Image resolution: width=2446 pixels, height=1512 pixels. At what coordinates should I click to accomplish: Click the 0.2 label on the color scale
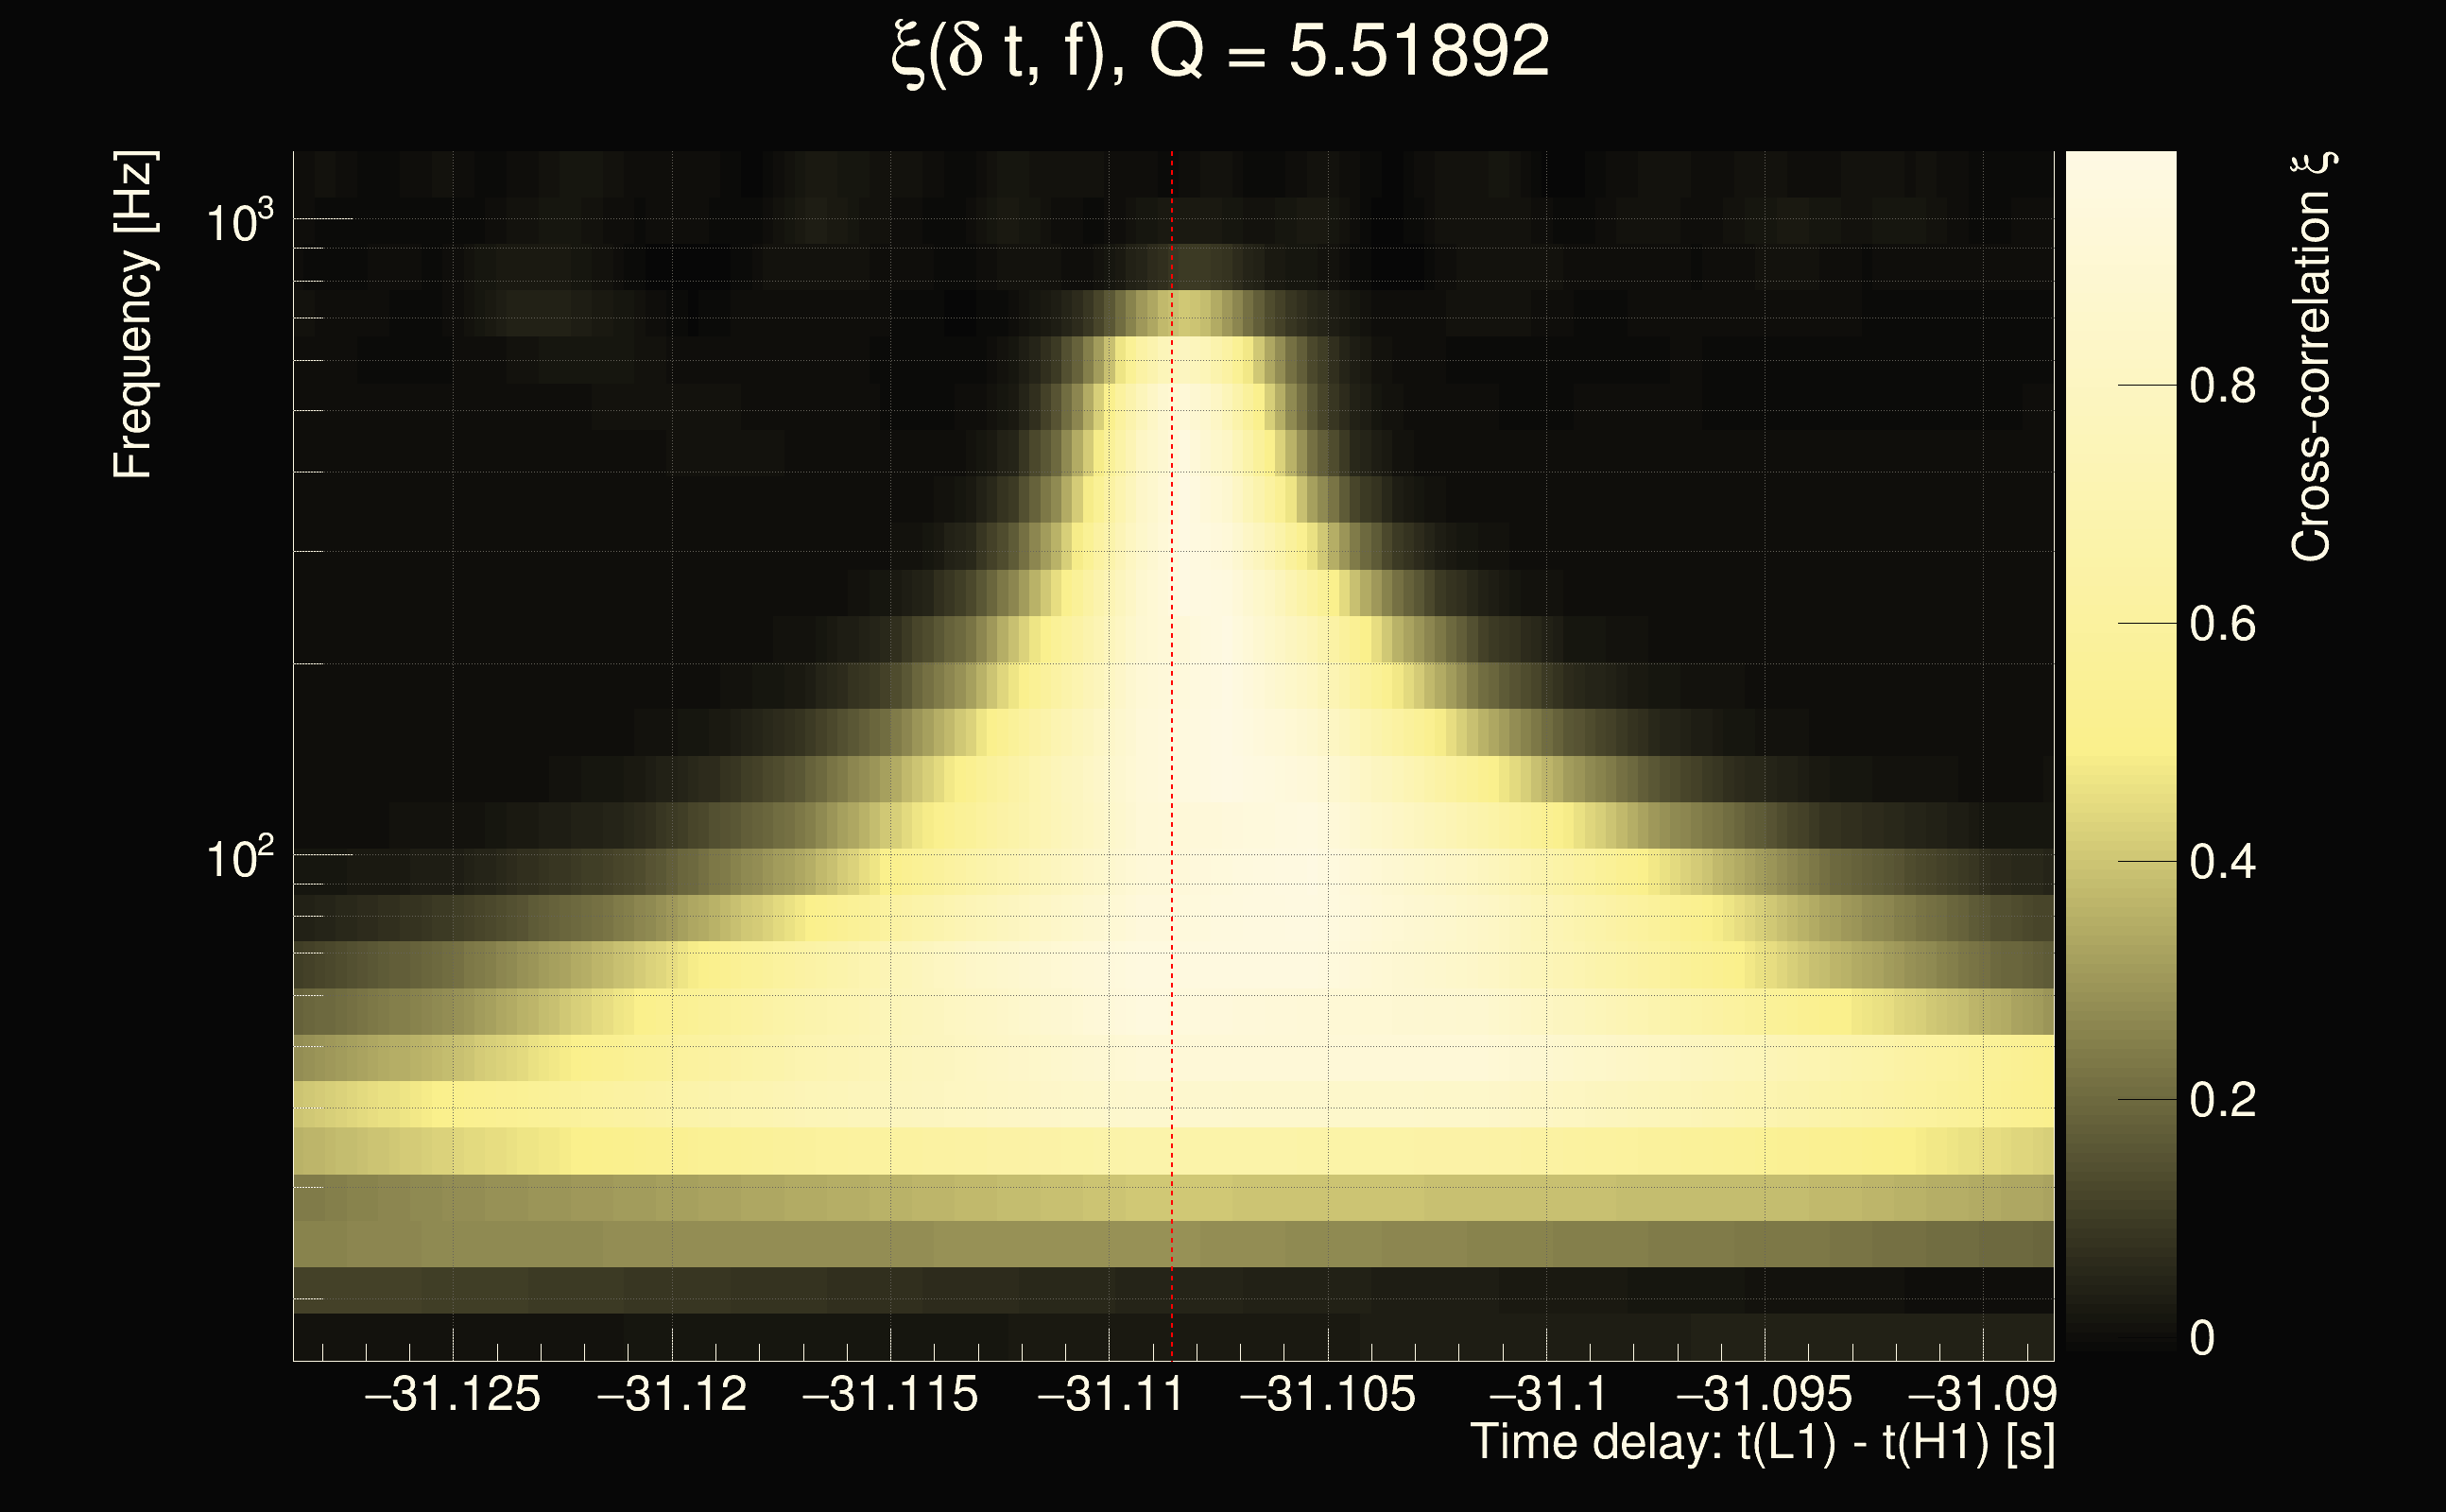click(2222, 1100)
